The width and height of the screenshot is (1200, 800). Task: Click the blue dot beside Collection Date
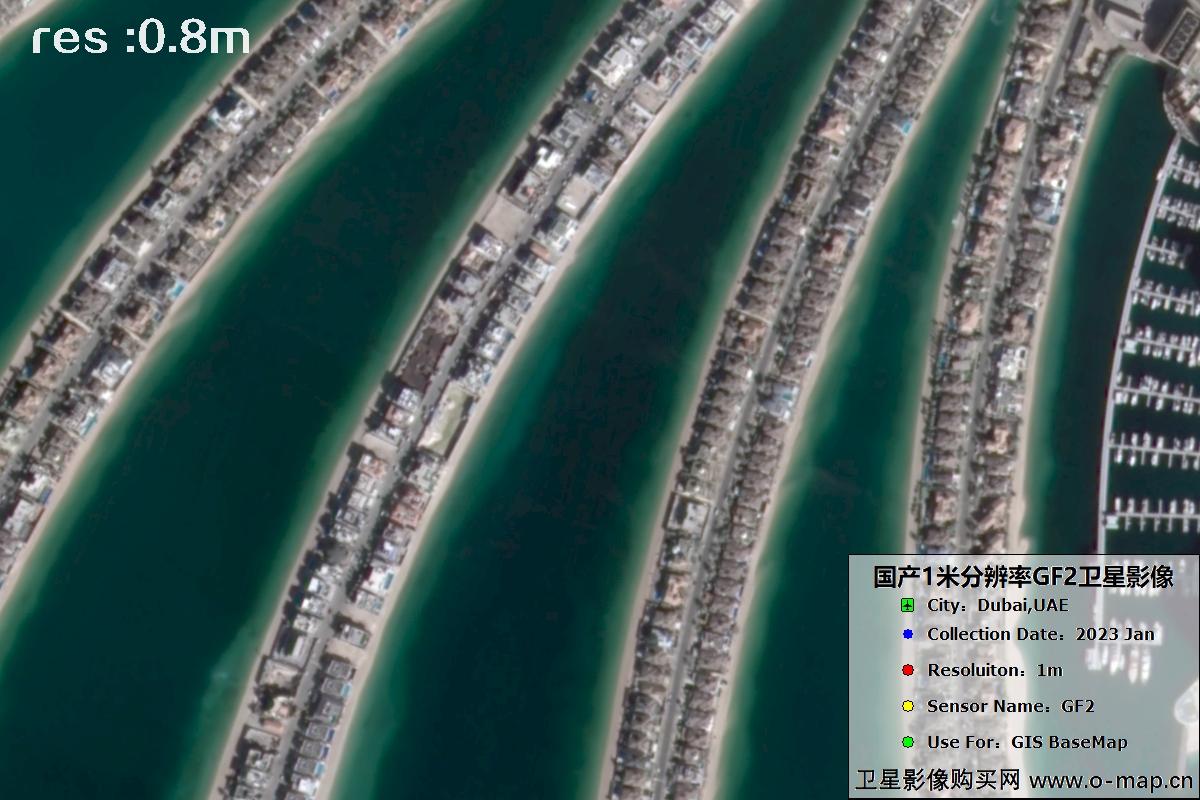[907, 634]
